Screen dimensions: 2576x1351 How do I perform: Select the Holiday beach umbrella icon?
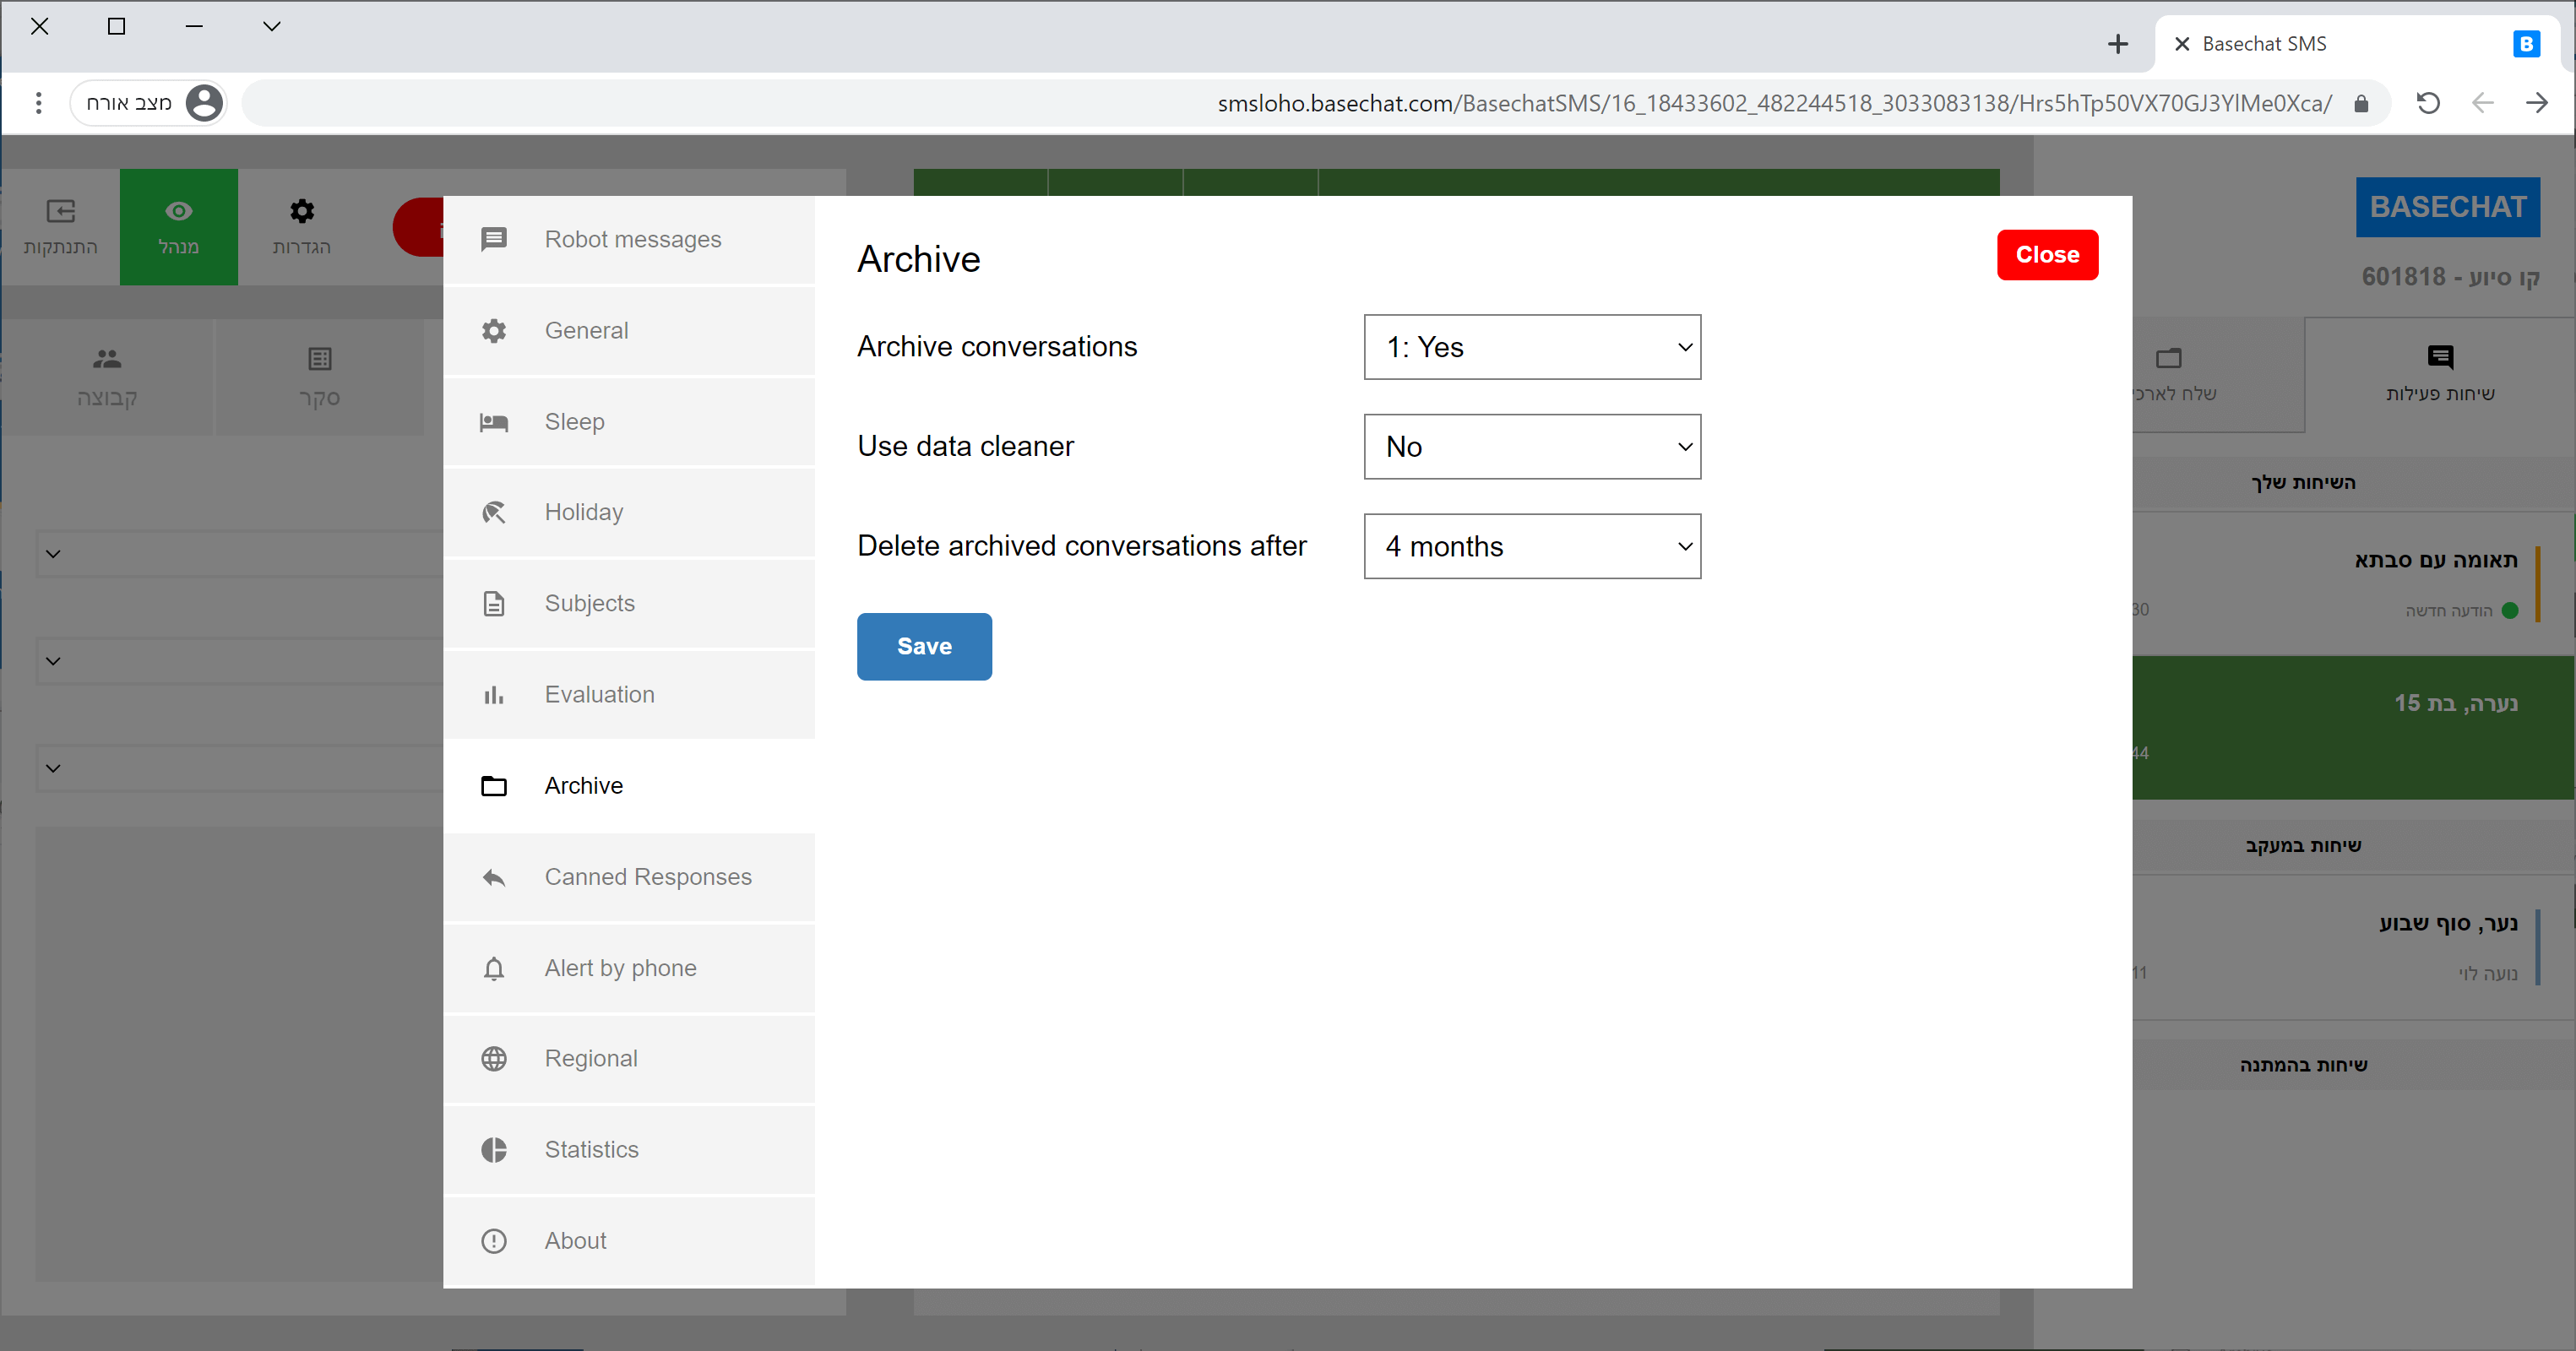(x=494, y=513)
